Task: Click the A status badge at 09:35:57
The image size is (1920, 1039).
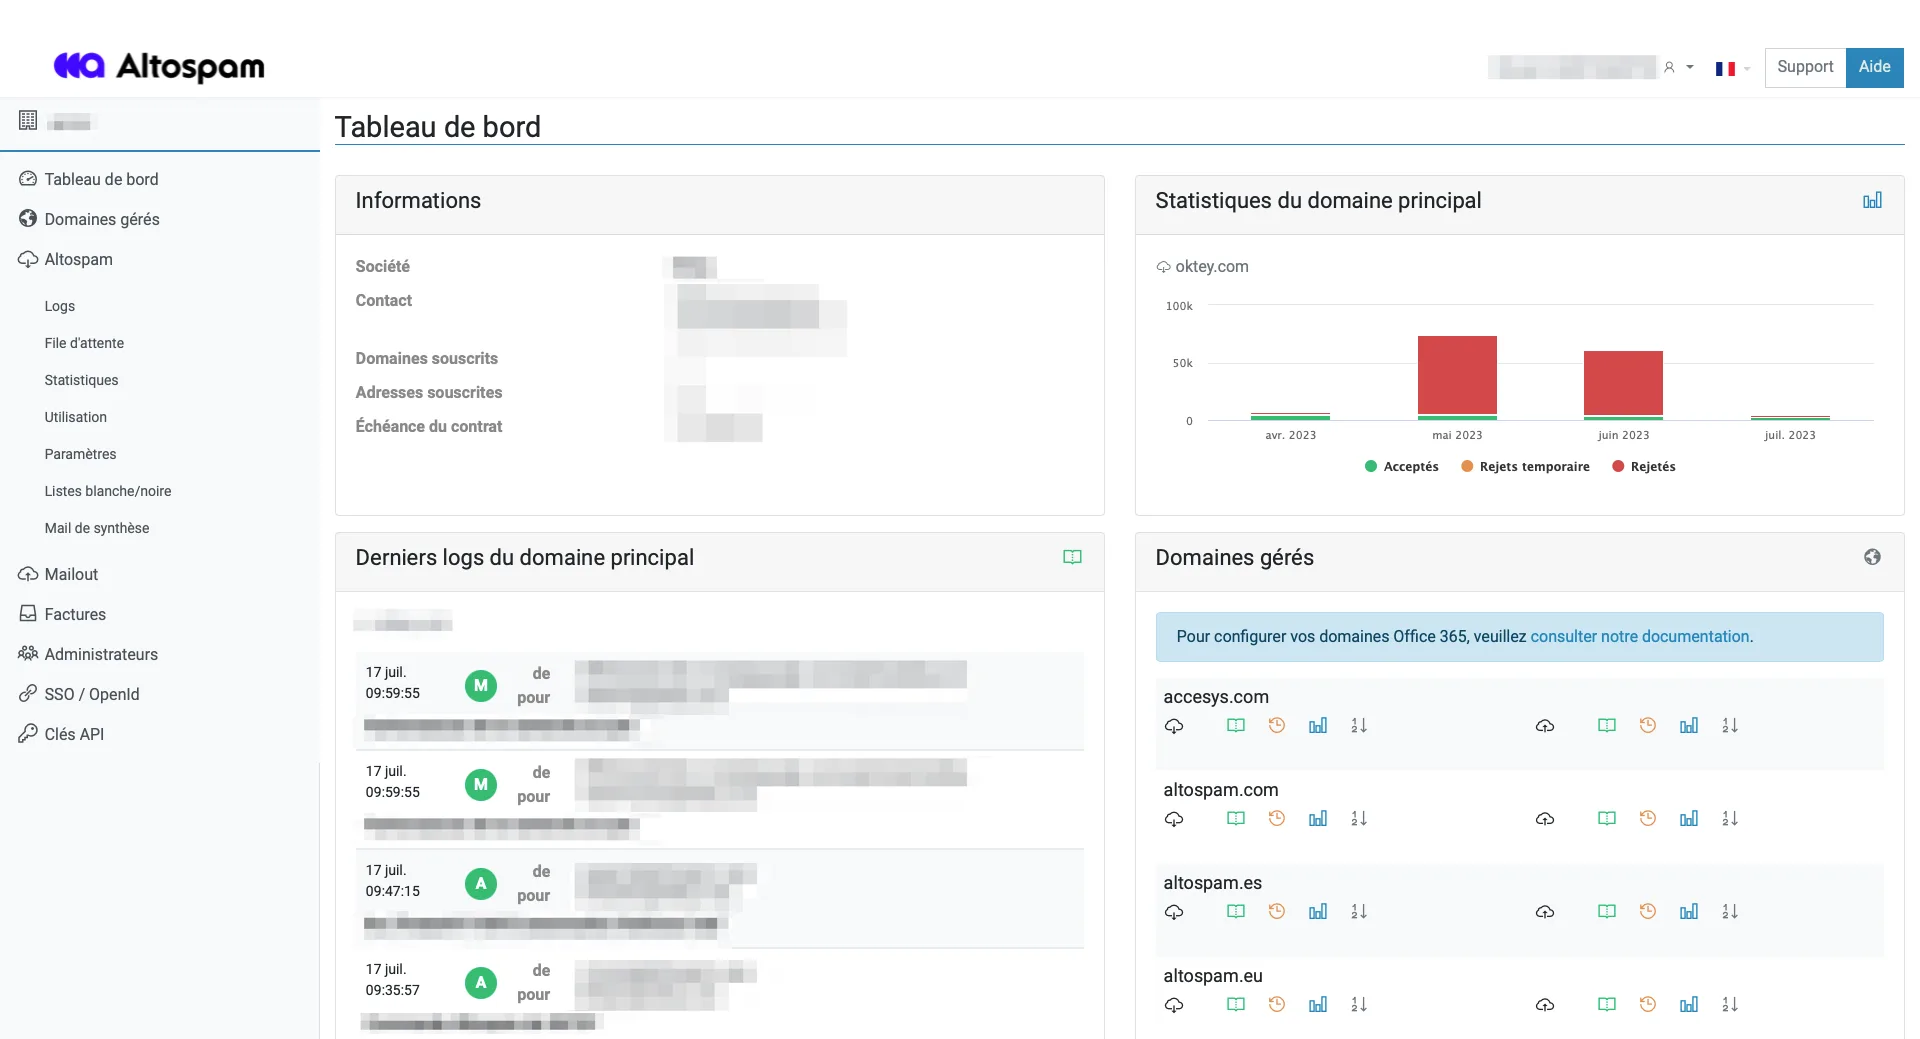Action: (x=481, y=983)
